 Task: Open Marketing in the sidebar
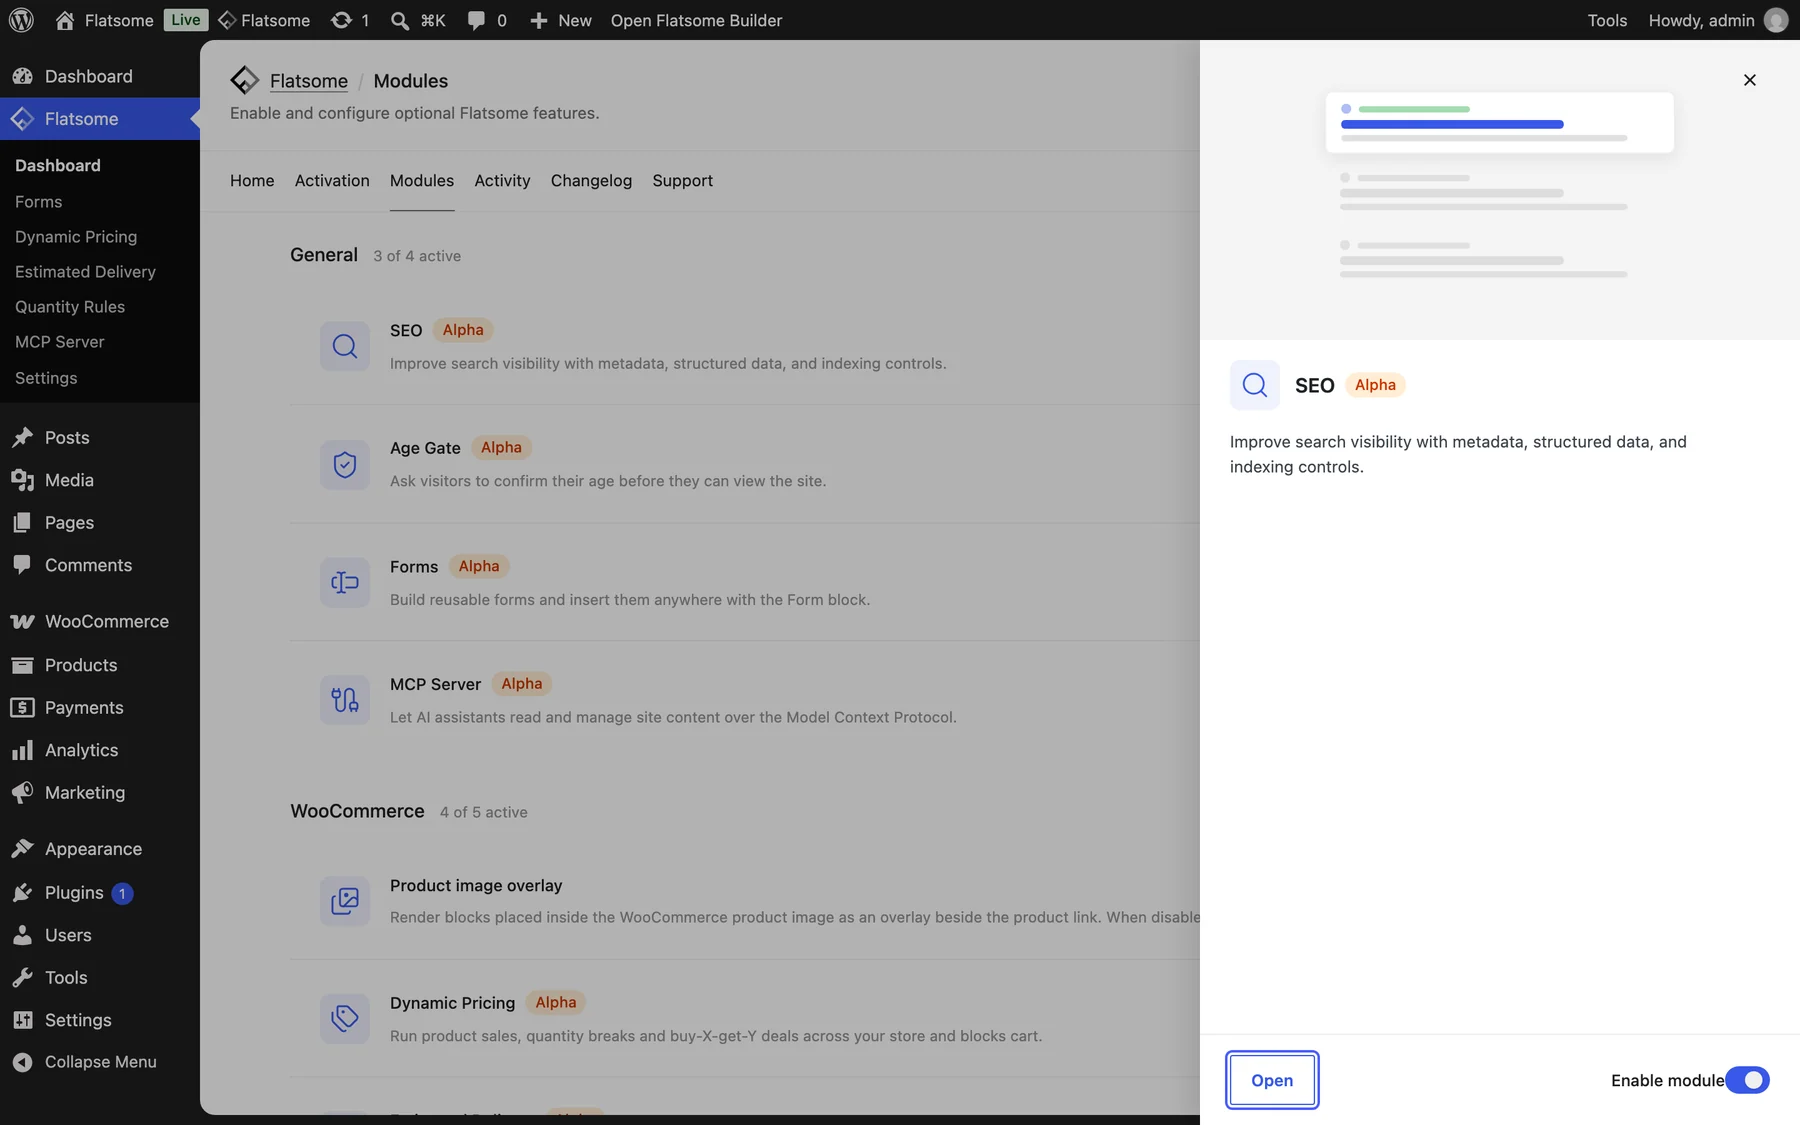tap(100, 792)
